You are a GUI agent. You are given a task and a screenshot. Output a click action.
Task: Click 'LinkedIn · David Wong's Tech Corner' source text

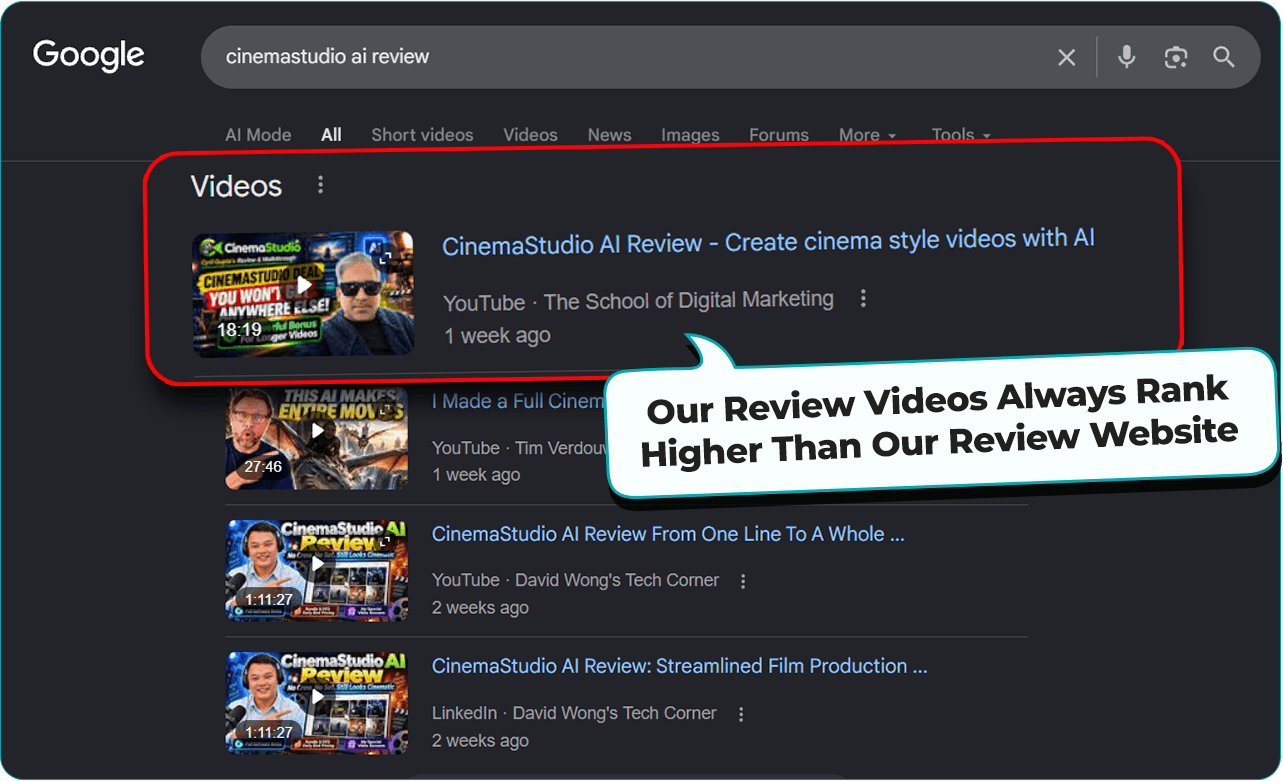coord(574,714)
